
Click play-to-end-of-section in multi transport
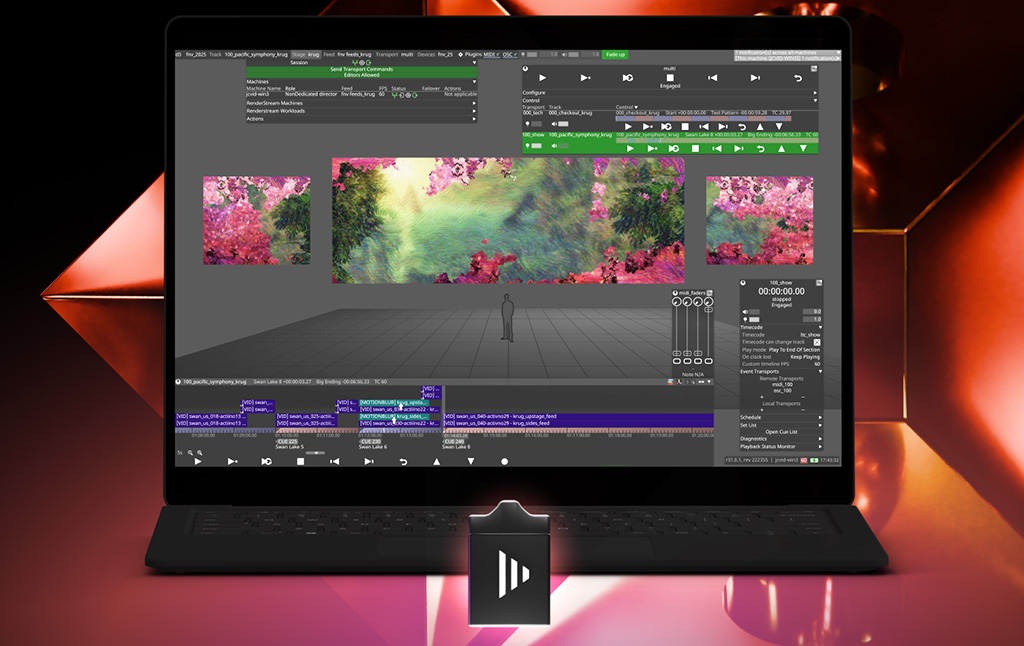pyautogui.click(x=585, y=78)
